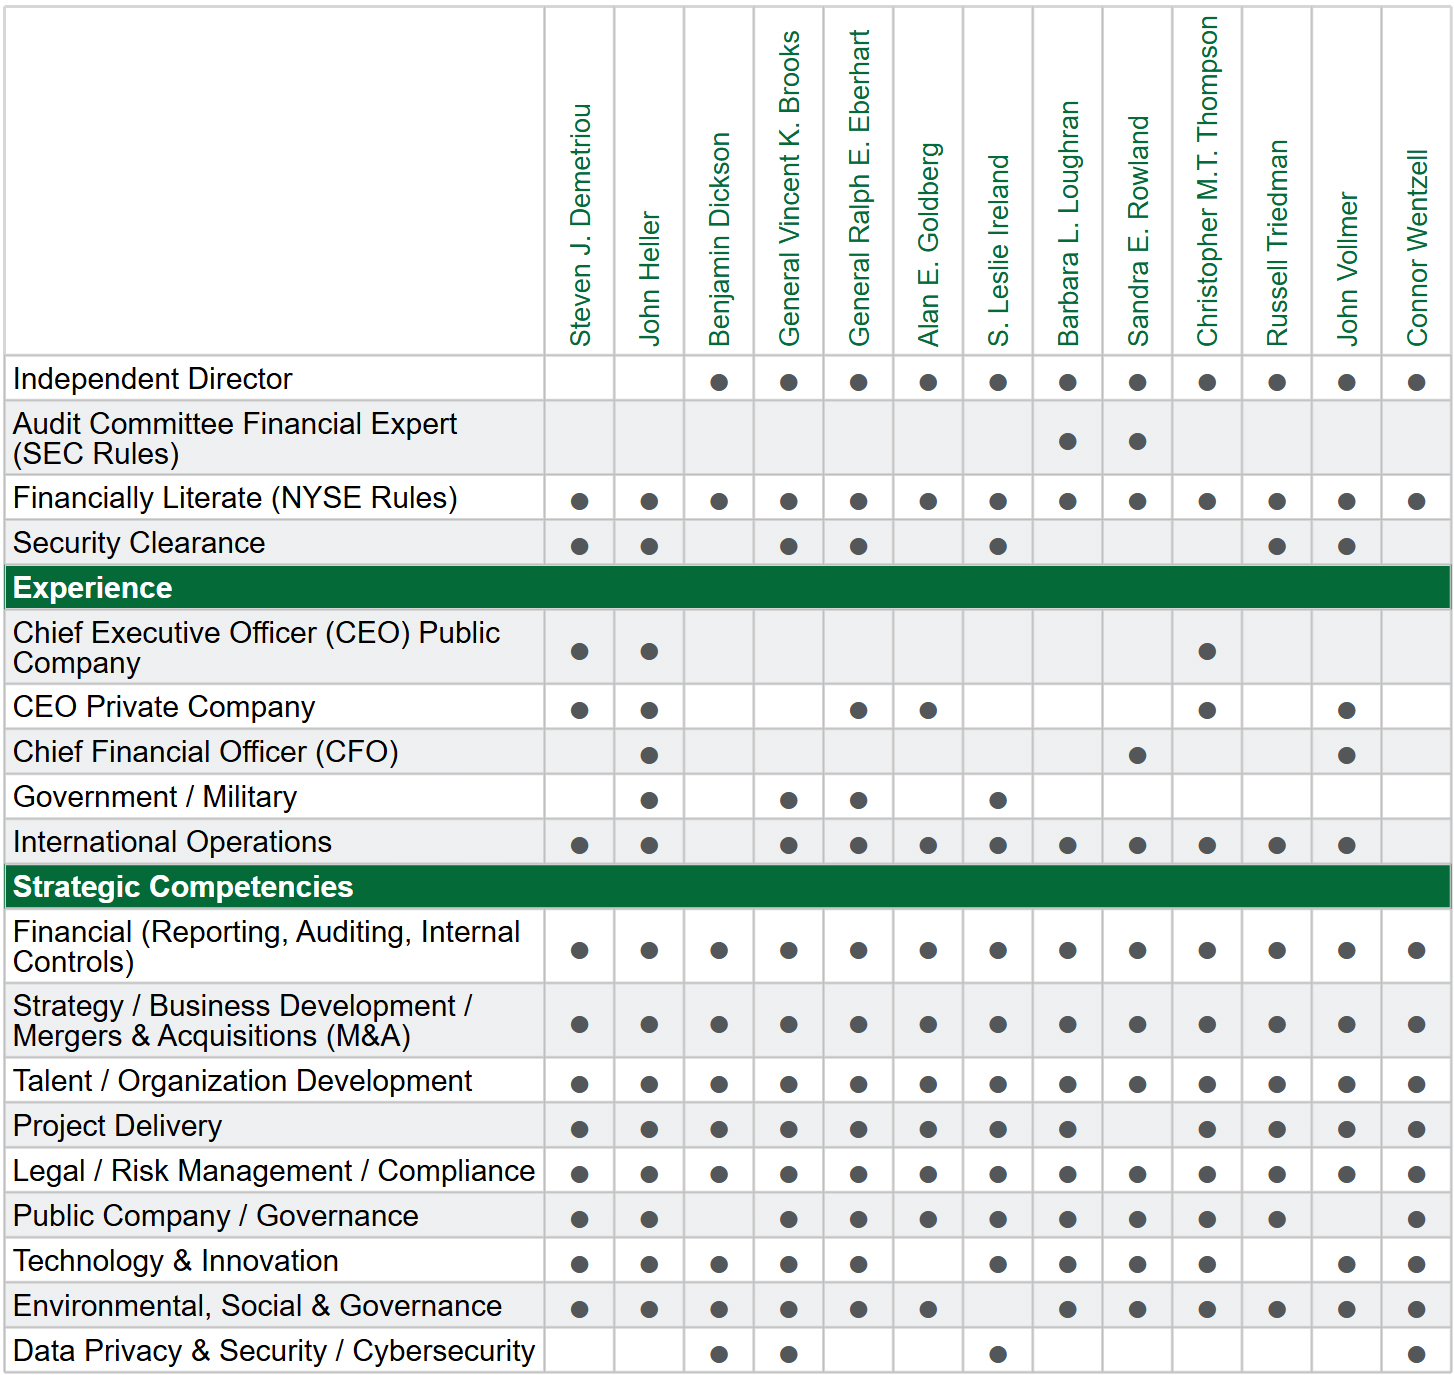
Task: Click Chief Financial Officer dot for John Vollmer
Action: pos(1347,755)
